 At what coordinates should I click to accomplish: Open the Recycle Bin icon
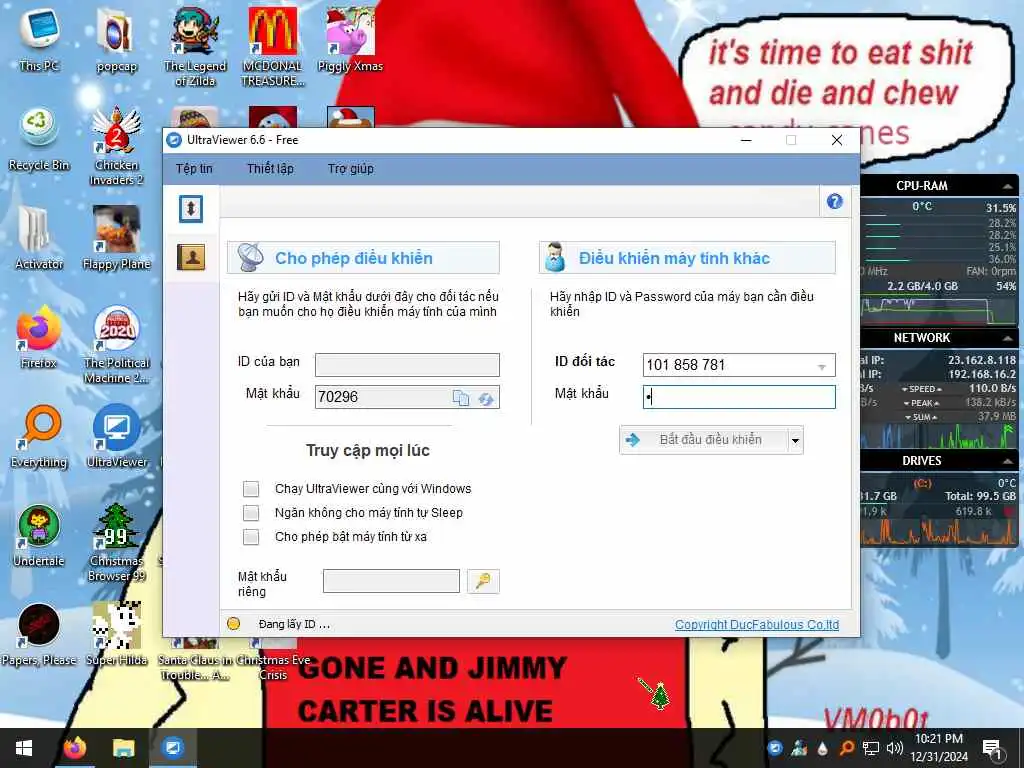click(39, 139)
